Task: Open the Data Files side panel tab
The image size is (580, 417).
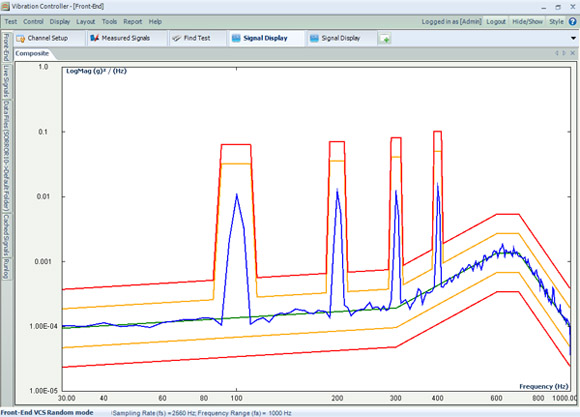Action: point(6,155)
